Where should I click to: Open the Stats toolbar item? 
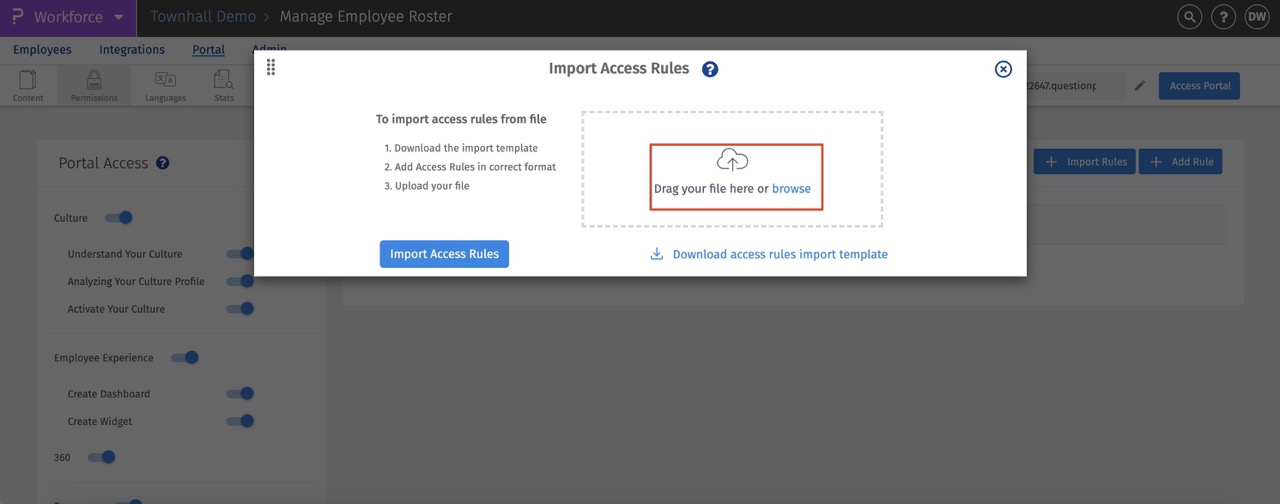point(224,86)
